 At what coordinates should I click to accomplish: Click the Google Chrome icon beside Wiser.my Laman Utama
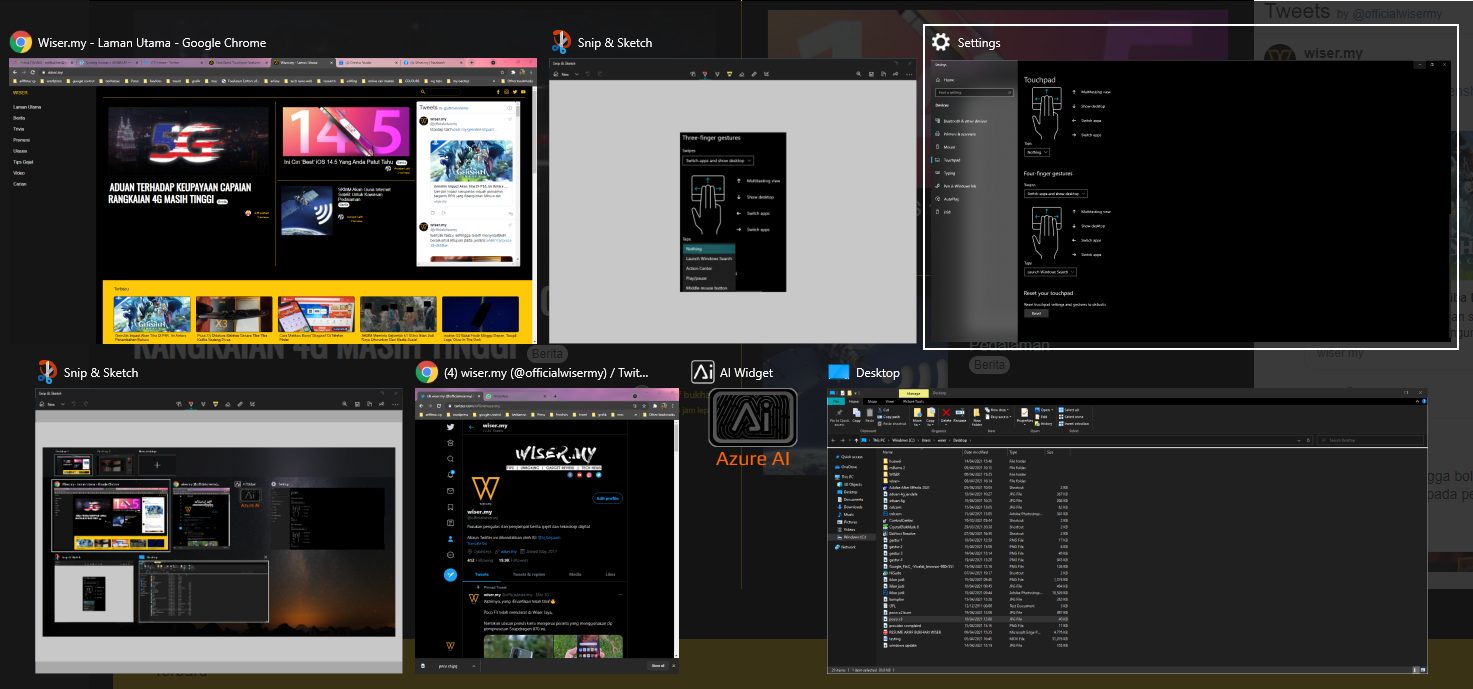click(20, 42)
